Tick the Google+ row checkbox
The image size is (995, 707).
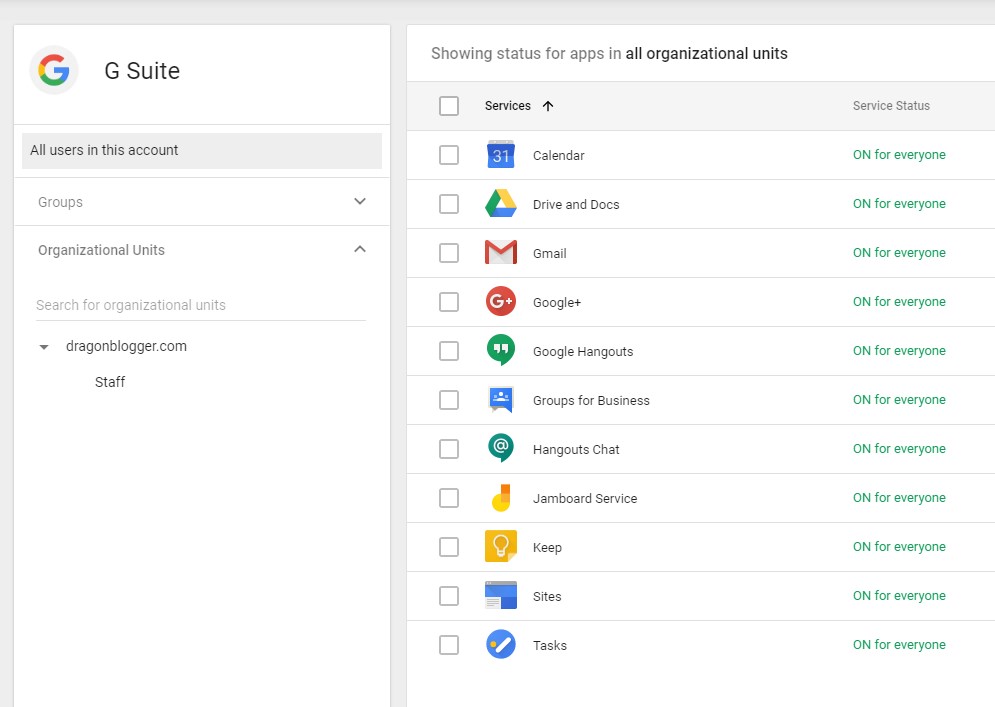(x=449, y=302)
